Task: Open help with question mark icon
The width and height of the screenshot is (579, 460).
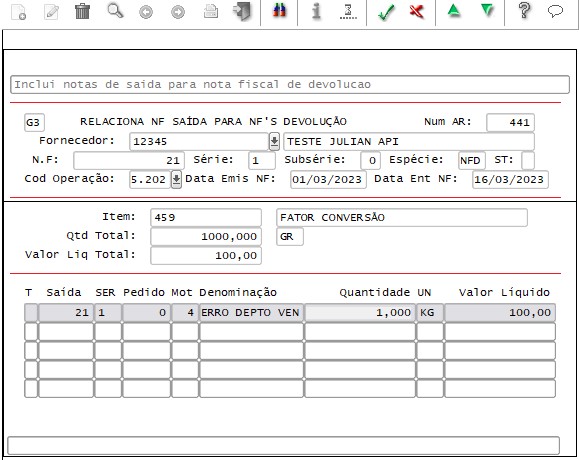Action: pyautogui.click(x=524, y=10)
